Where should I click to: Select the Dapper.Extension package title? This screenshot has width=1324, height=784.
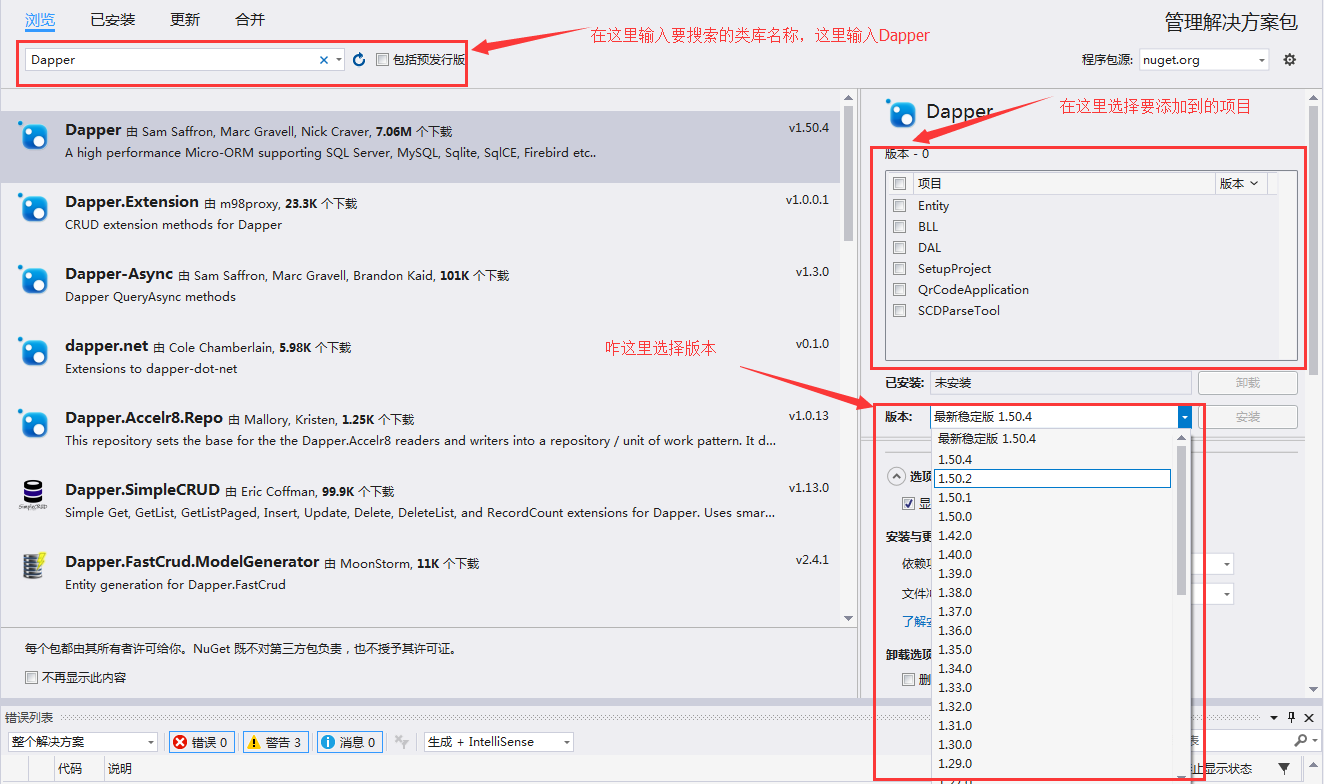pos(132,202)
